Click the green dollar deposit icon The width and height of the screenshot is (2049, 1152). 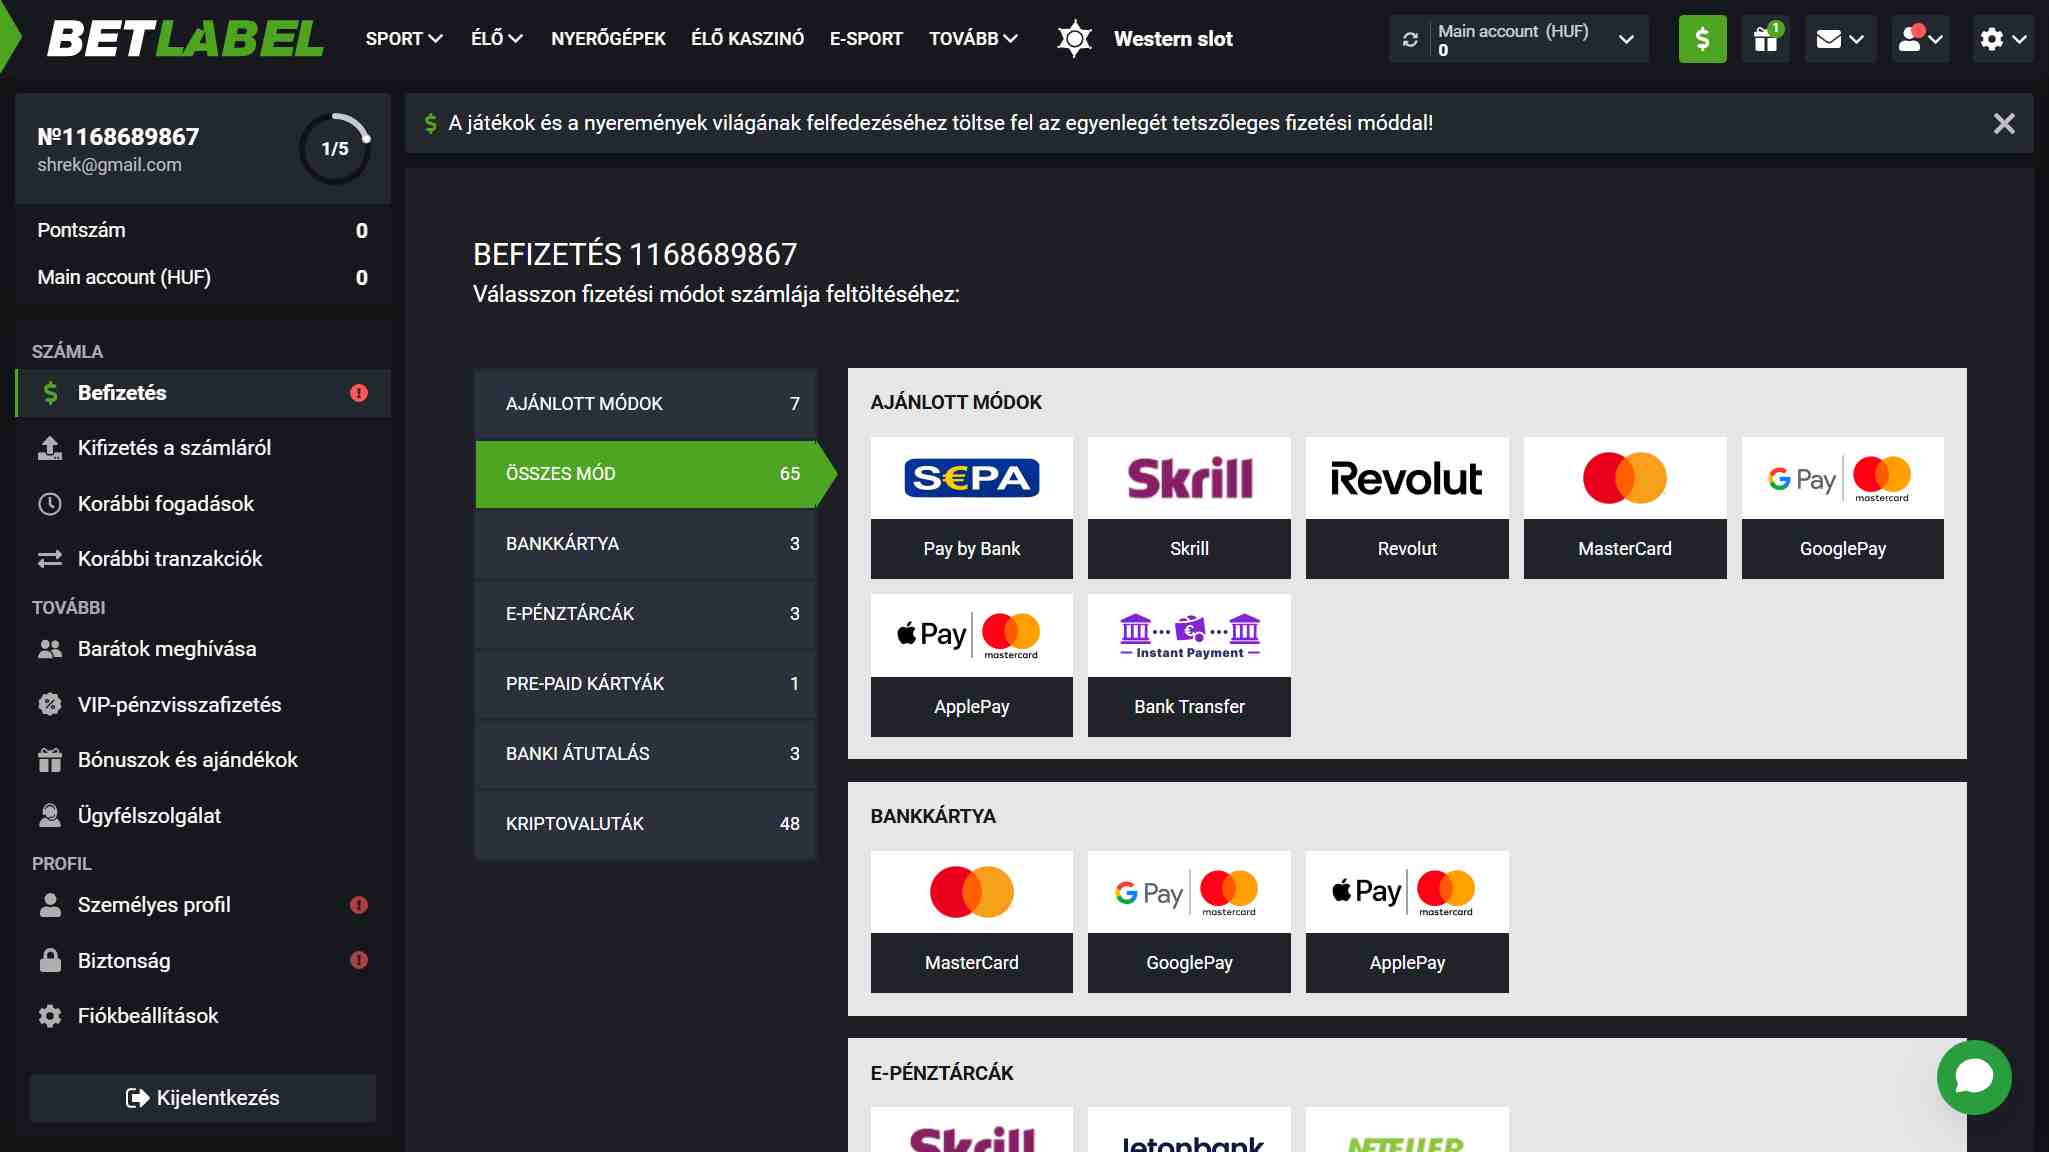click(x=1702, y=39)
